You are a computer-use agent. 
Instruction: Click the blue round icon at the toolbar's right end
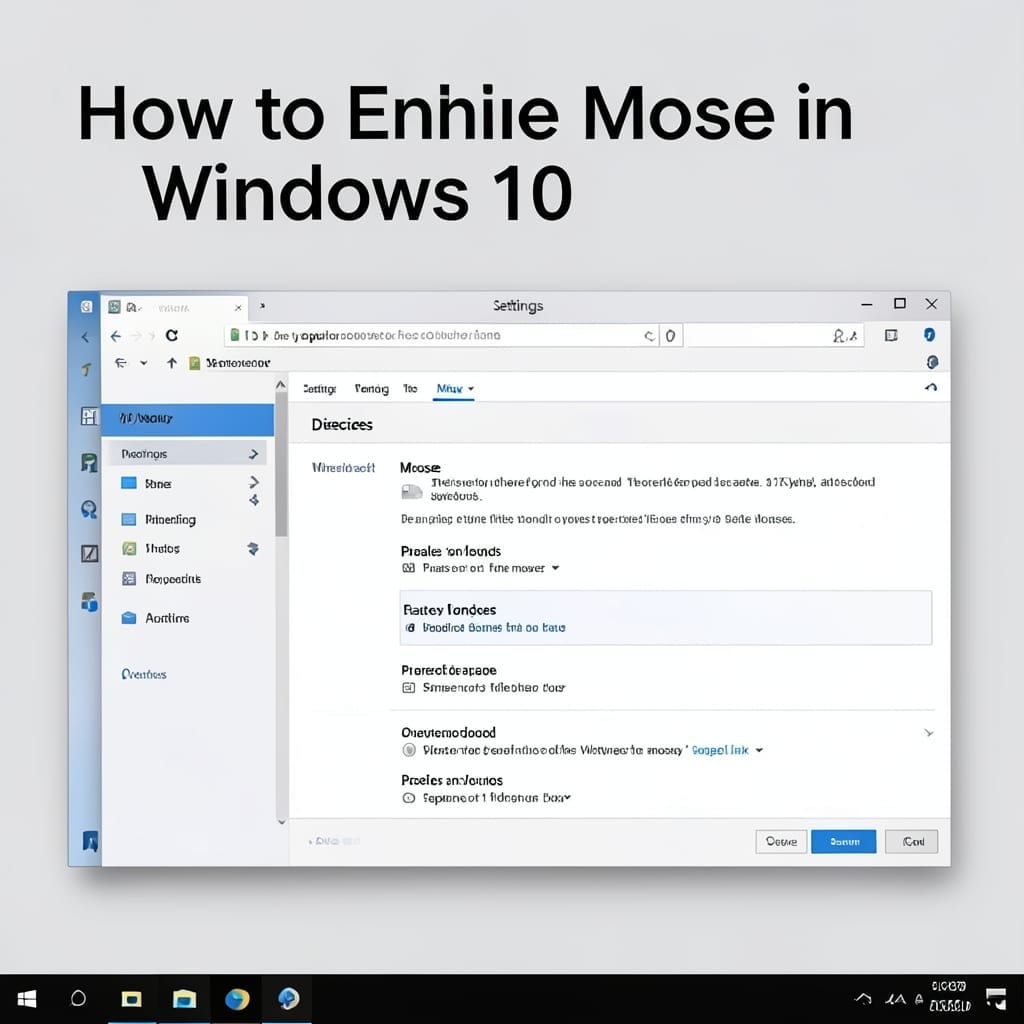click(929, 334)
